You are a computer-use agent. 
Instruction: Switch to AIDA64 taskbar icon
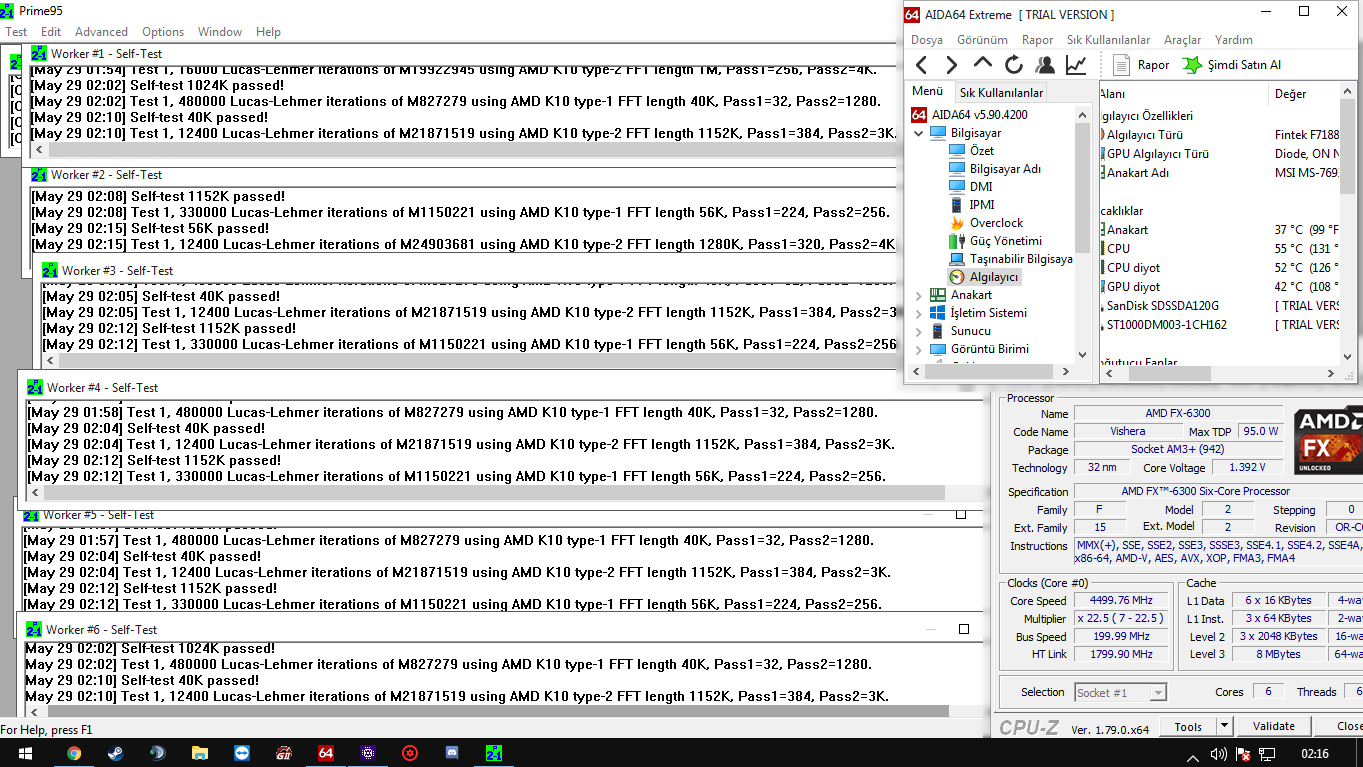click(x=325, y=753)
